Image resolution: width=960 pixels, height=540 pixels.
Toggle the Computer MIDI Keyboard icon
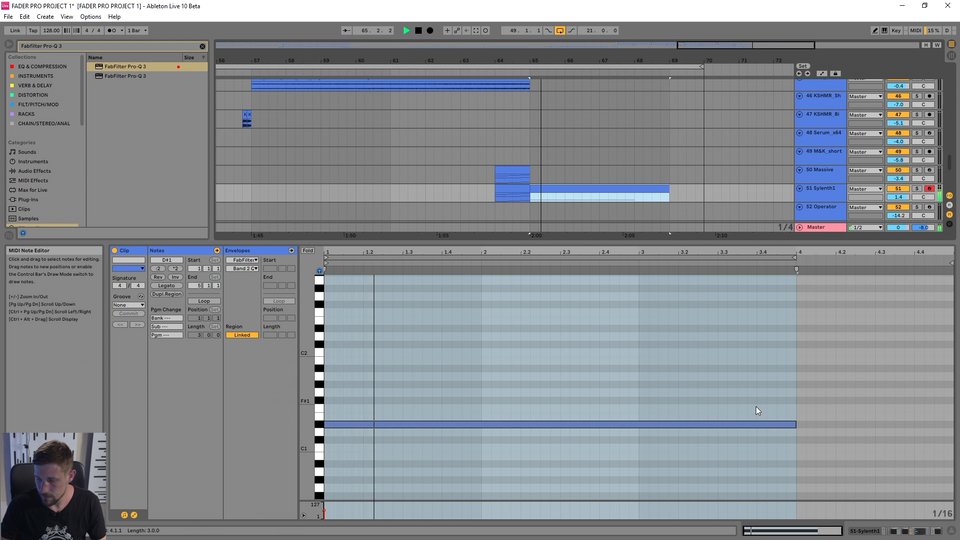coord(885,30)
